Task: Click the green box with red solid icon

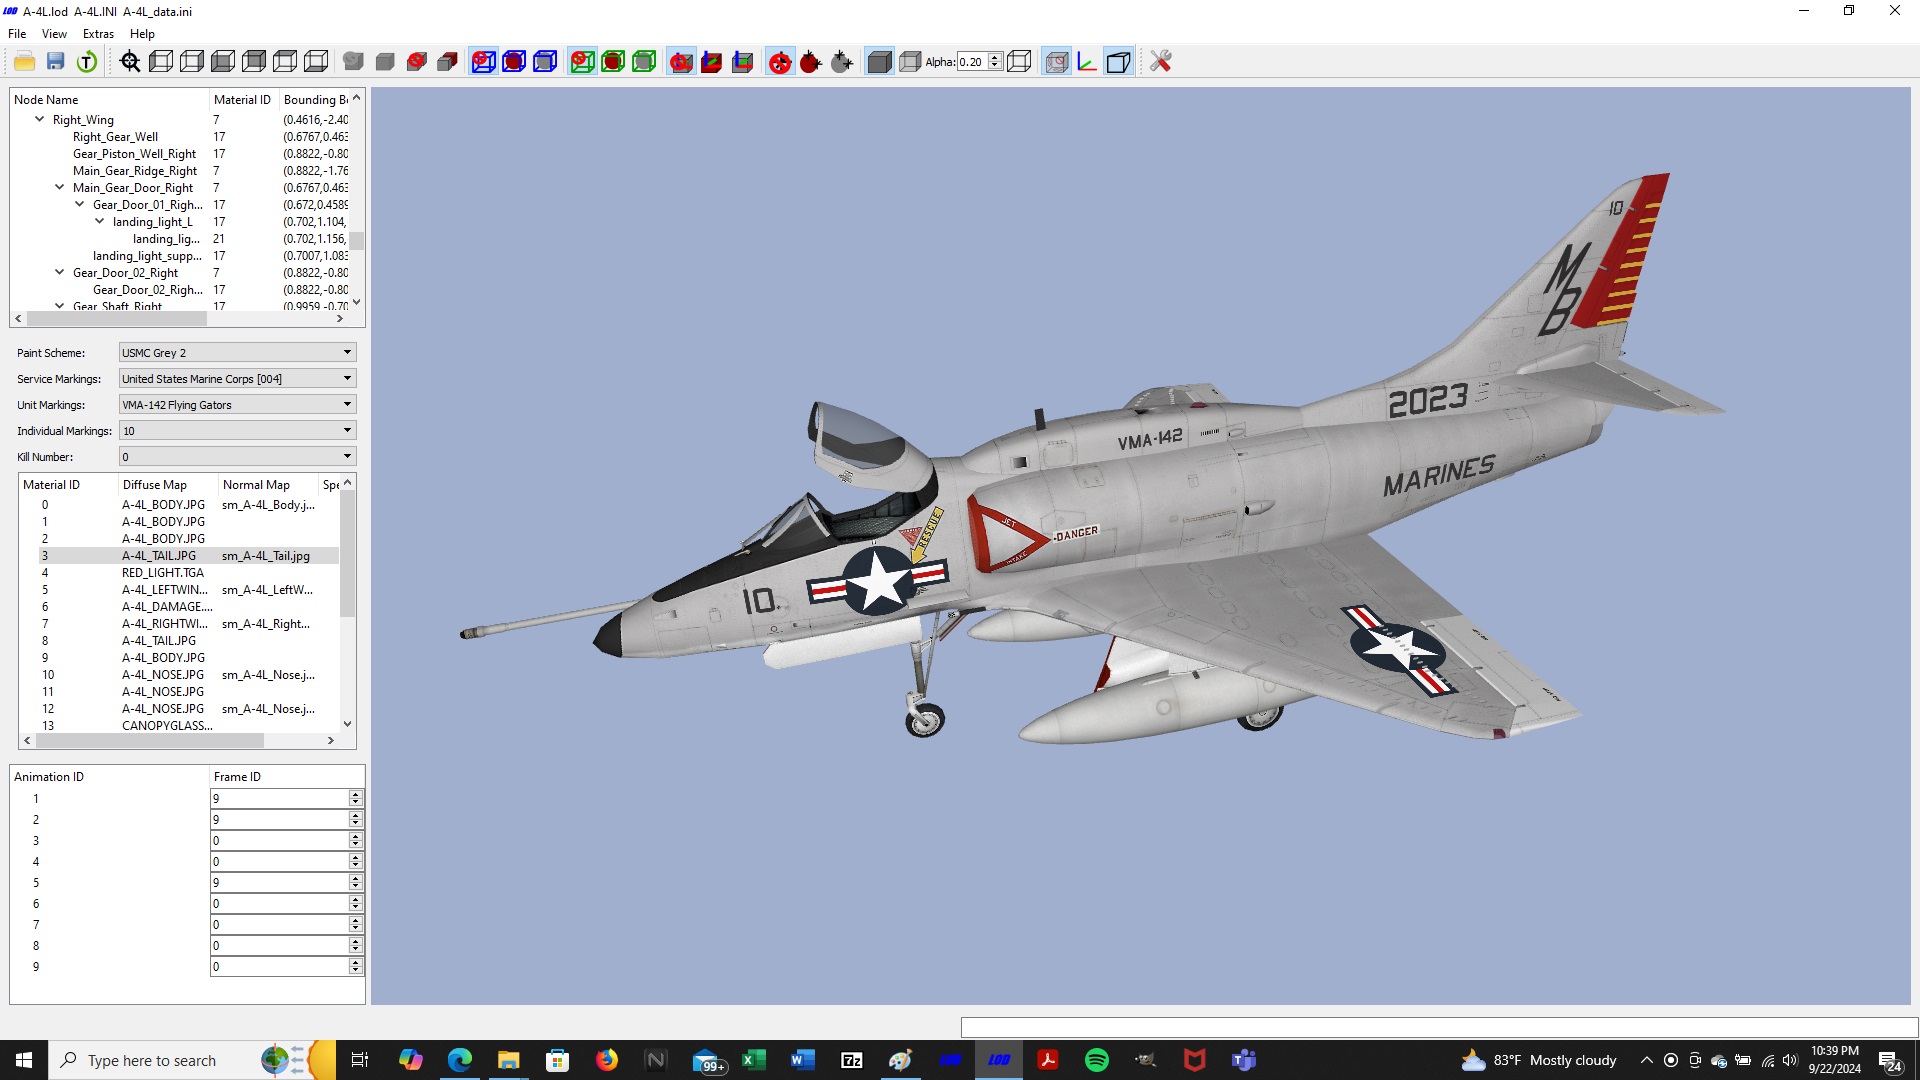Action: pyautogui.click(x=613, y=62)
